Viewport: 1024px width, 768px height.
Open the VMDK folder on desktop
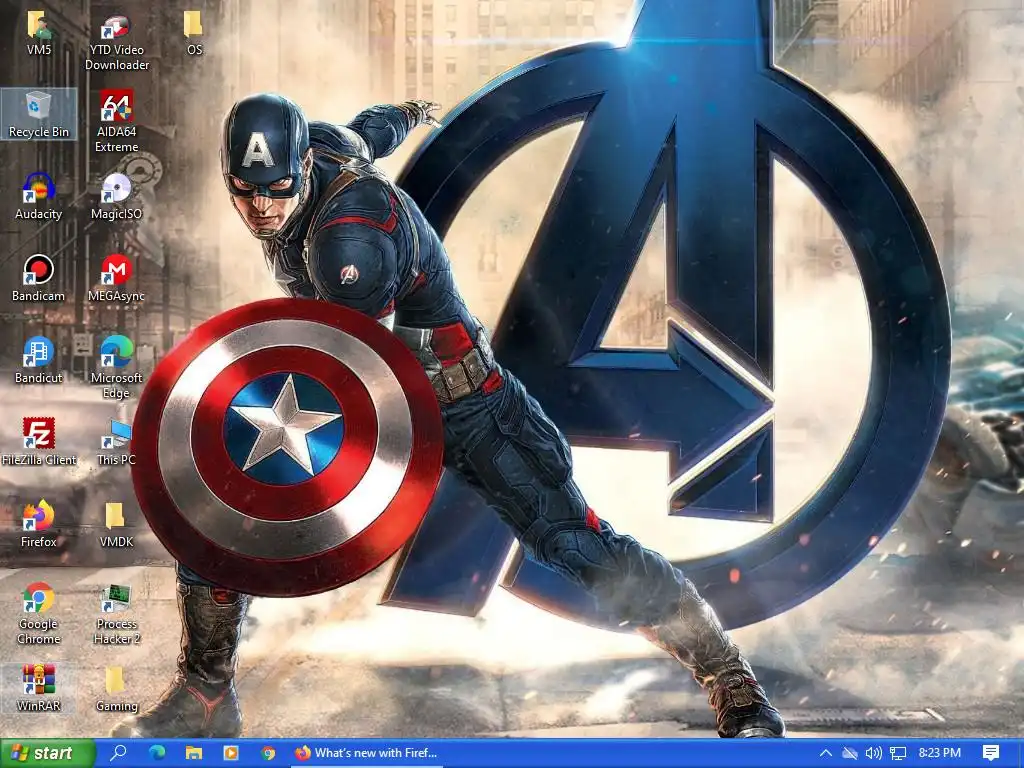click(116, 524)
